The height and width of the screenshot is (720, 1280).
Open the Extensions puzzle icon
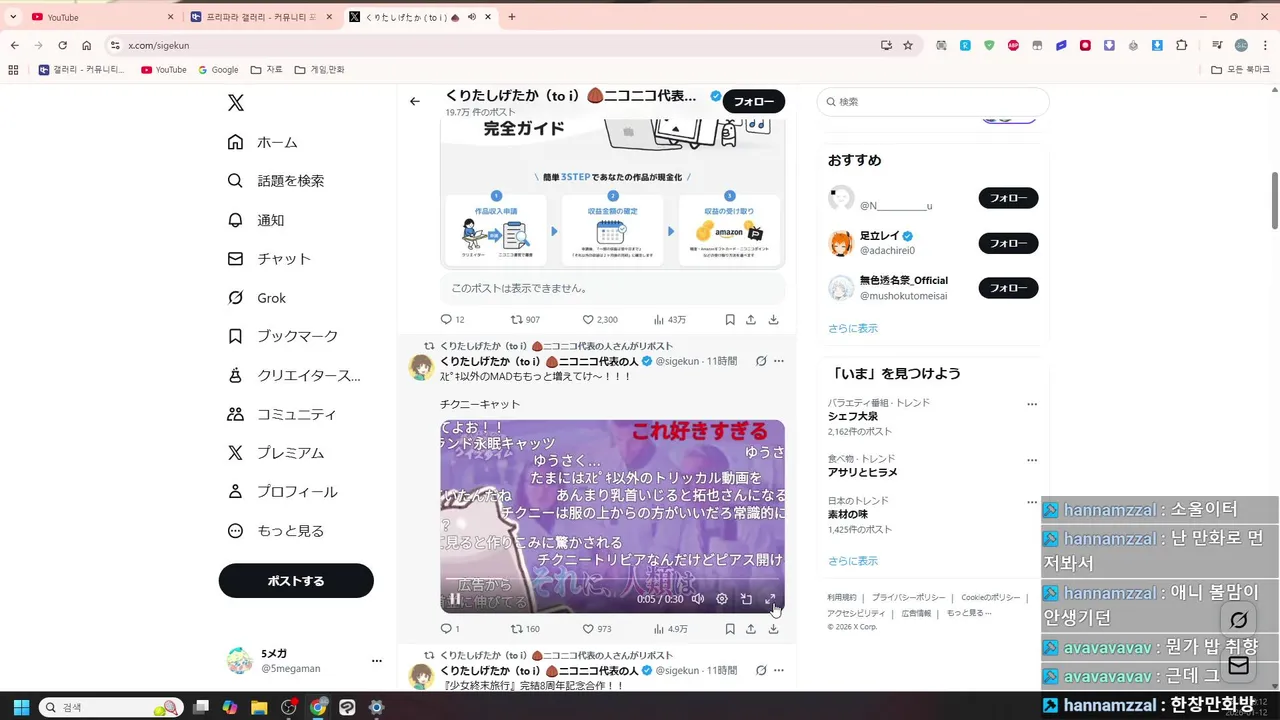[1181, 45]
